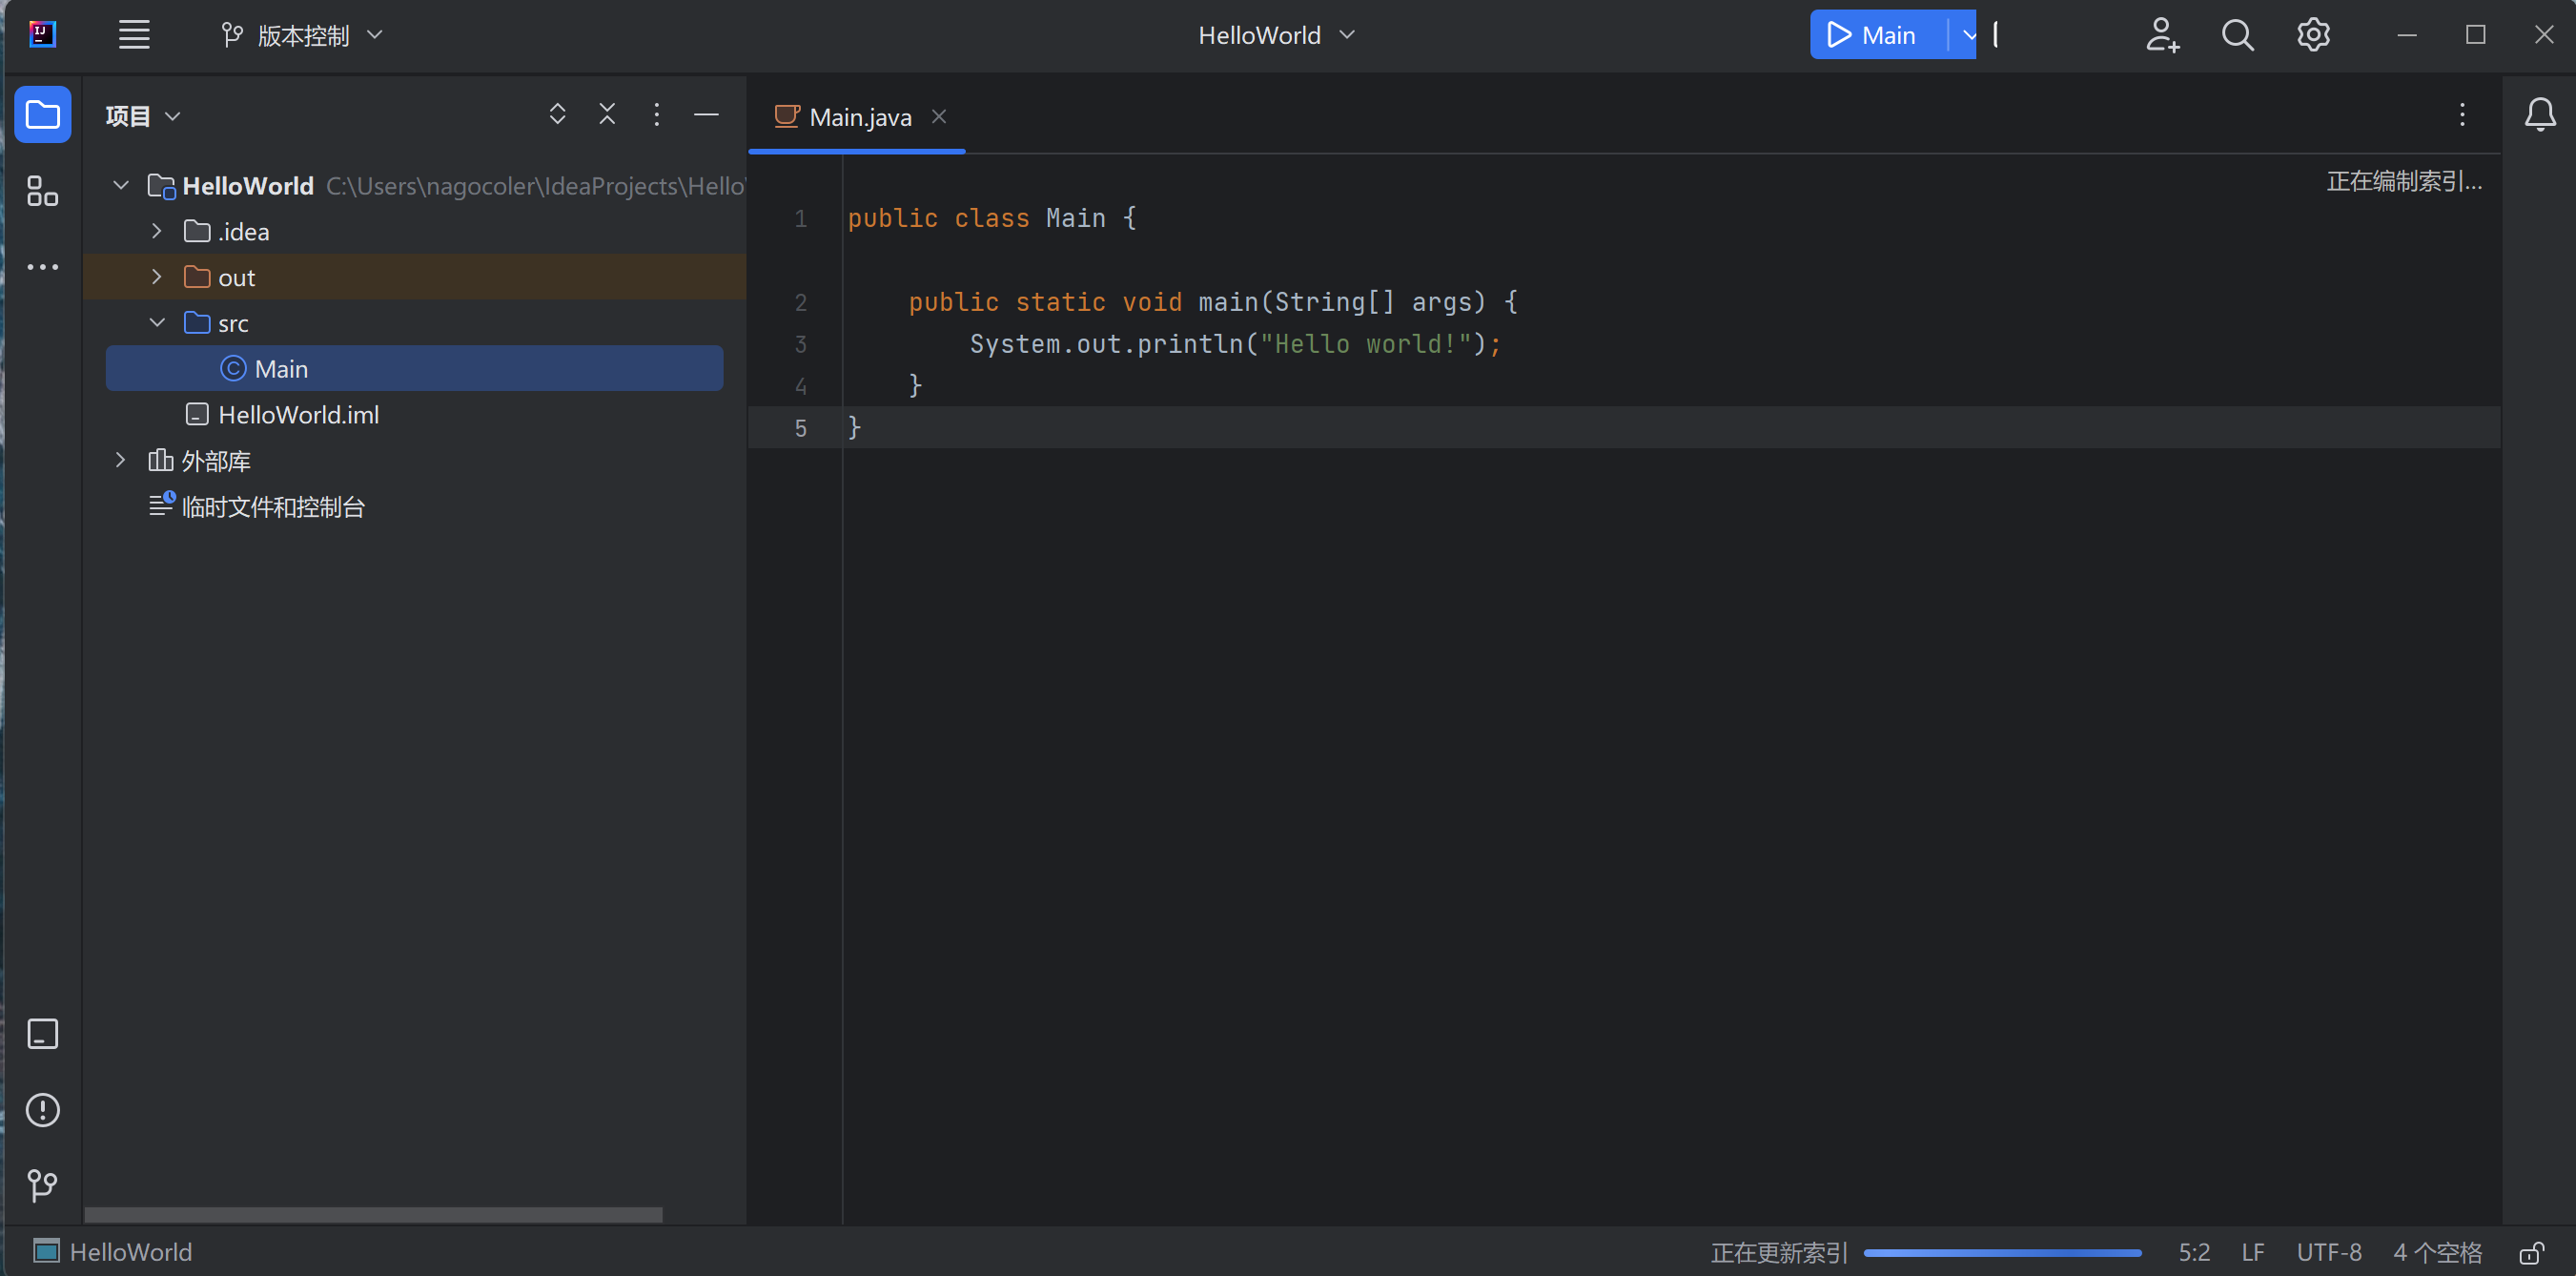Open the 版本控制 version control menu
The width and height of the screenshot is (2576, 1276).
coord(302,35)
